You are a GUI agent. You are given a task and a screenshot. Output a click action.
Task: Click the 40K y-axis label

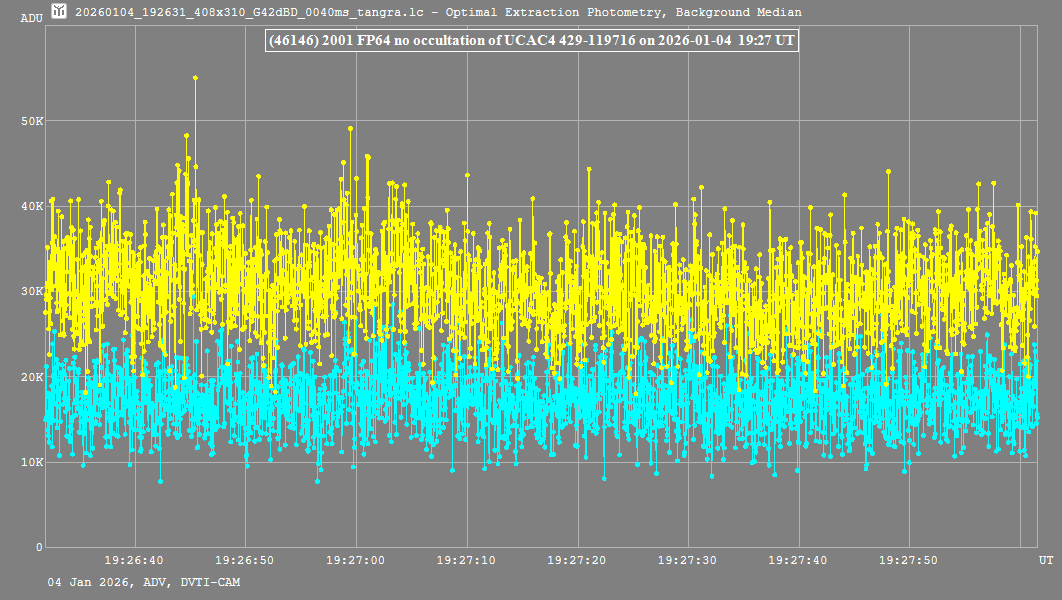tap(32, 206)
